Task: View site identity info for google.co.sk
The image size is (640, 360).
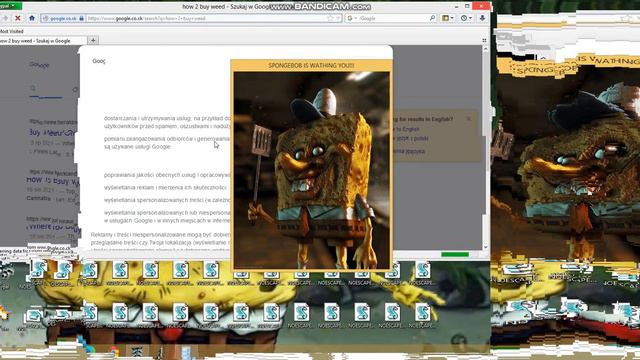Action: click(63, 18)
